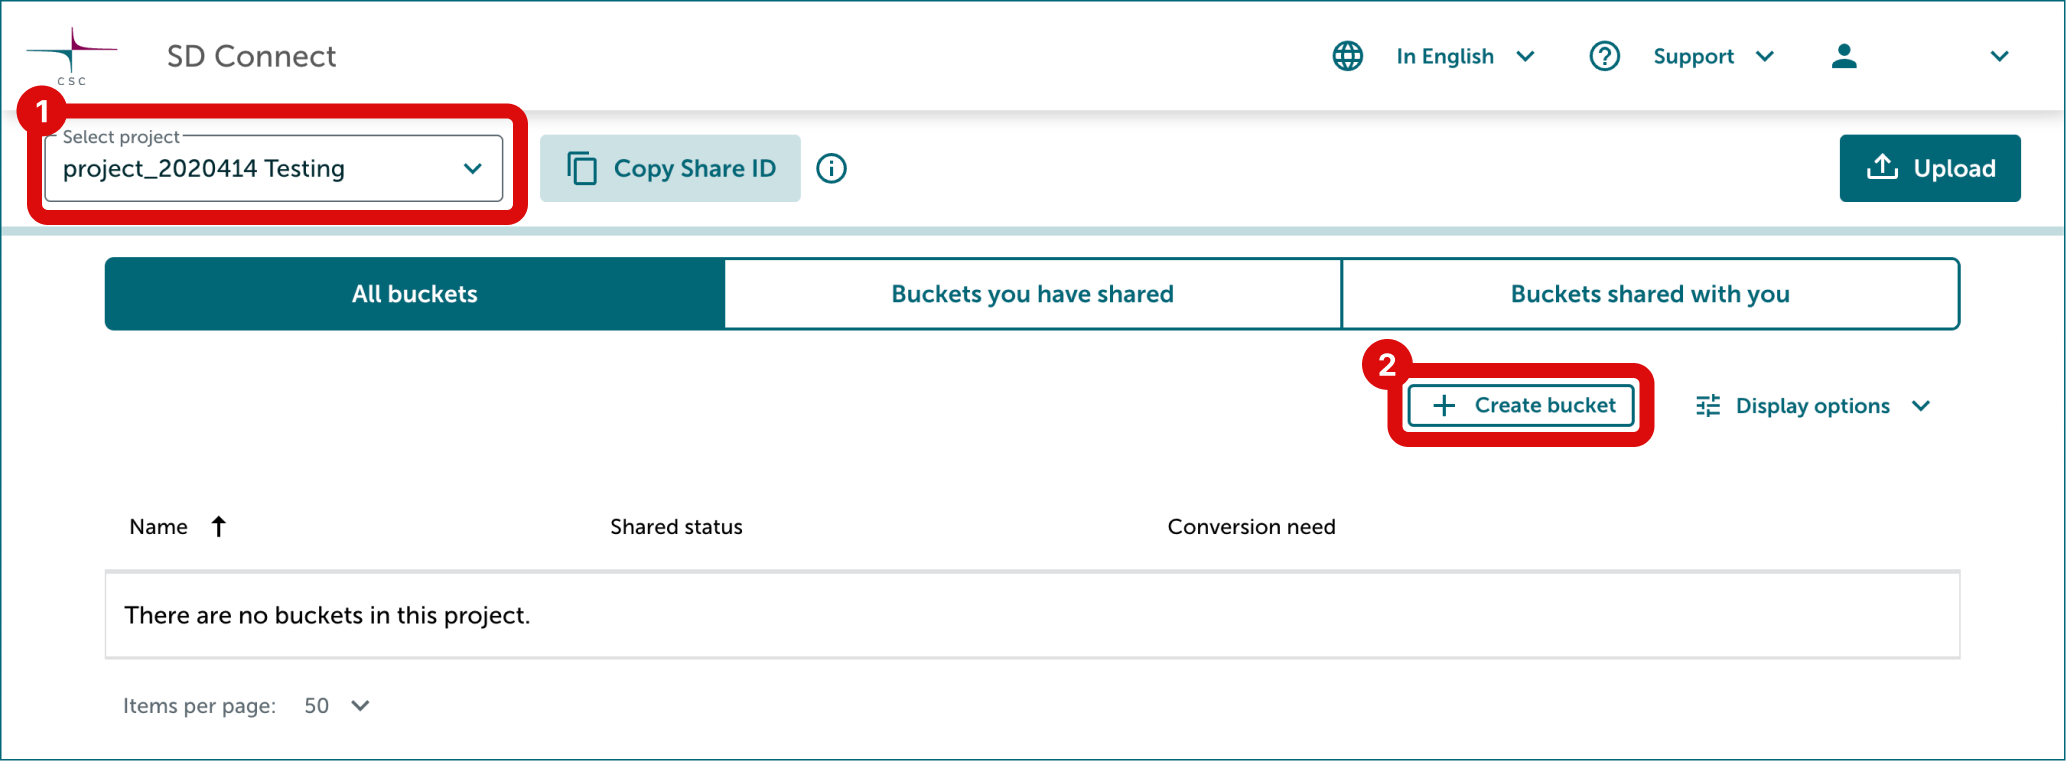Click the Upload button
This screenshot has height=761, width=2066.
(1930, 168)
